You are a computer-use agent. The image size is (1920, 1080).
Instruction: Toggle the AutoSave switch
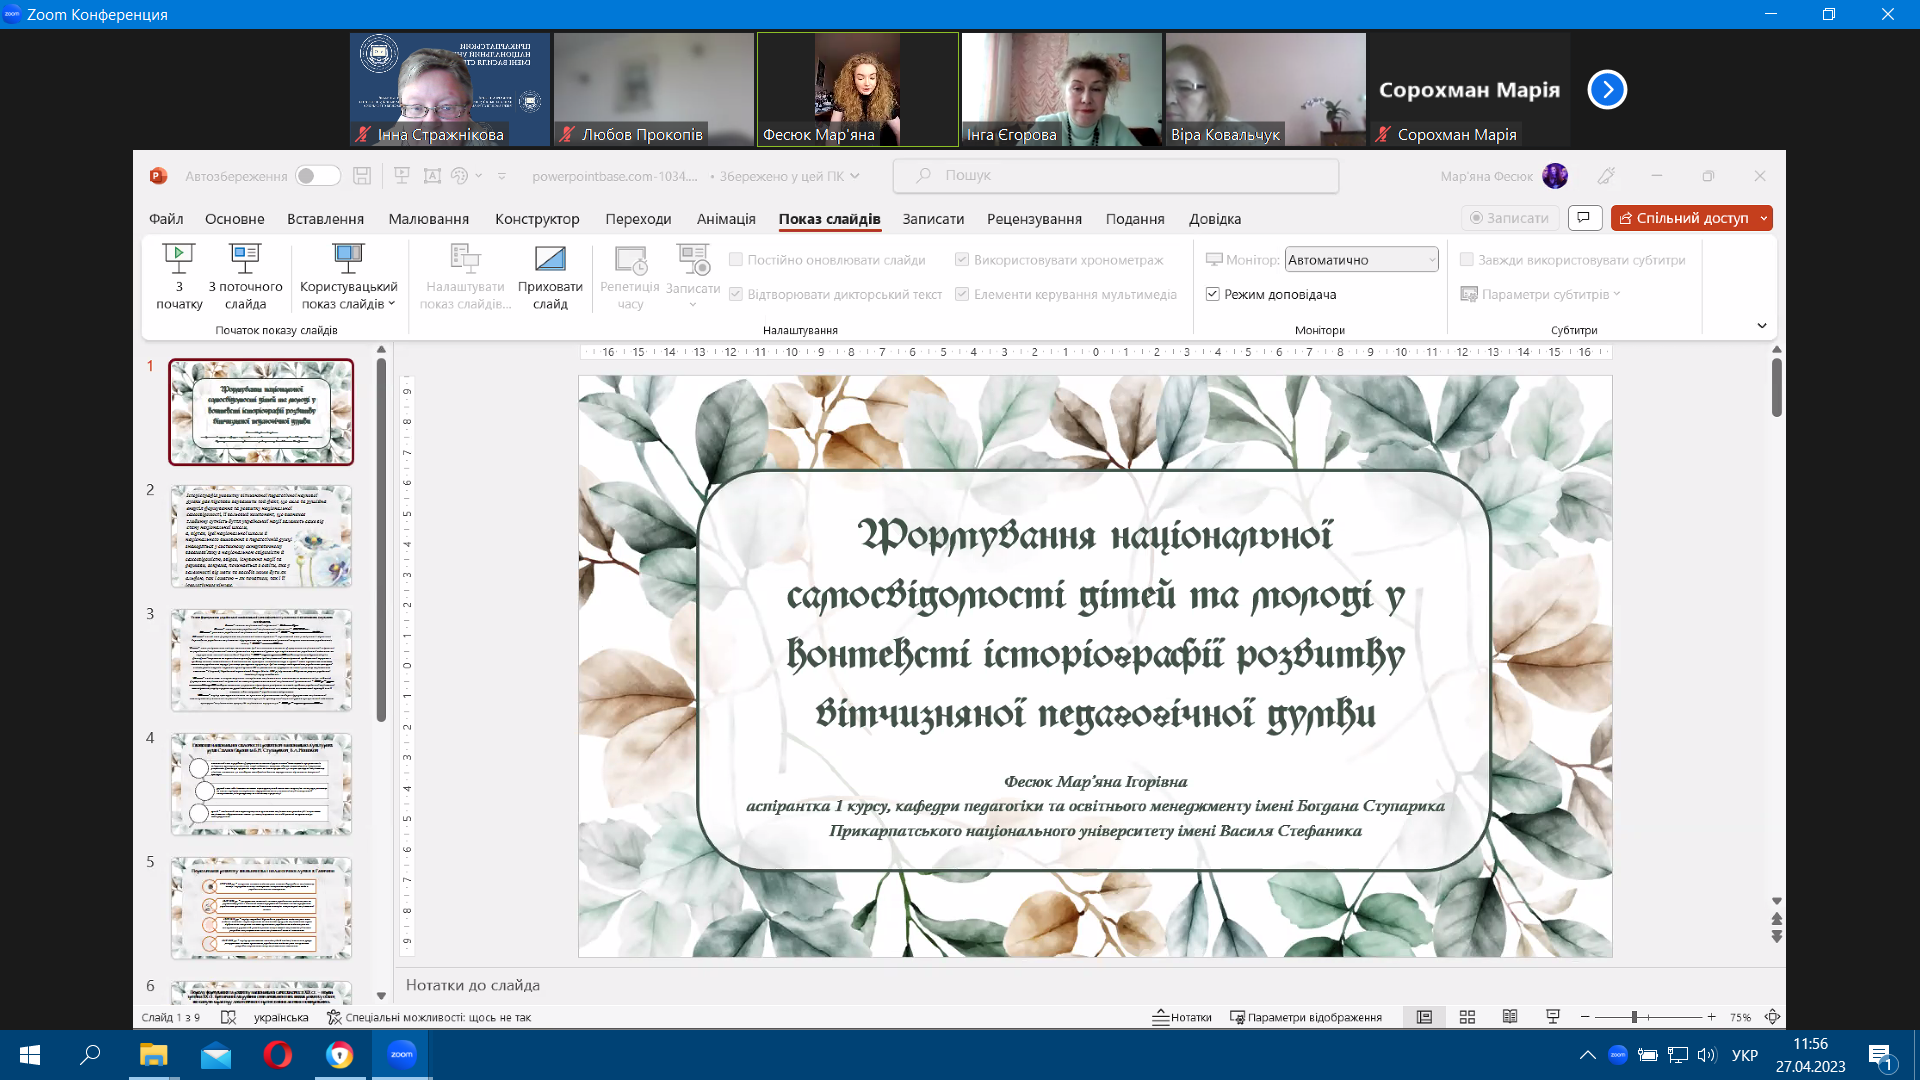pos(318,176)
